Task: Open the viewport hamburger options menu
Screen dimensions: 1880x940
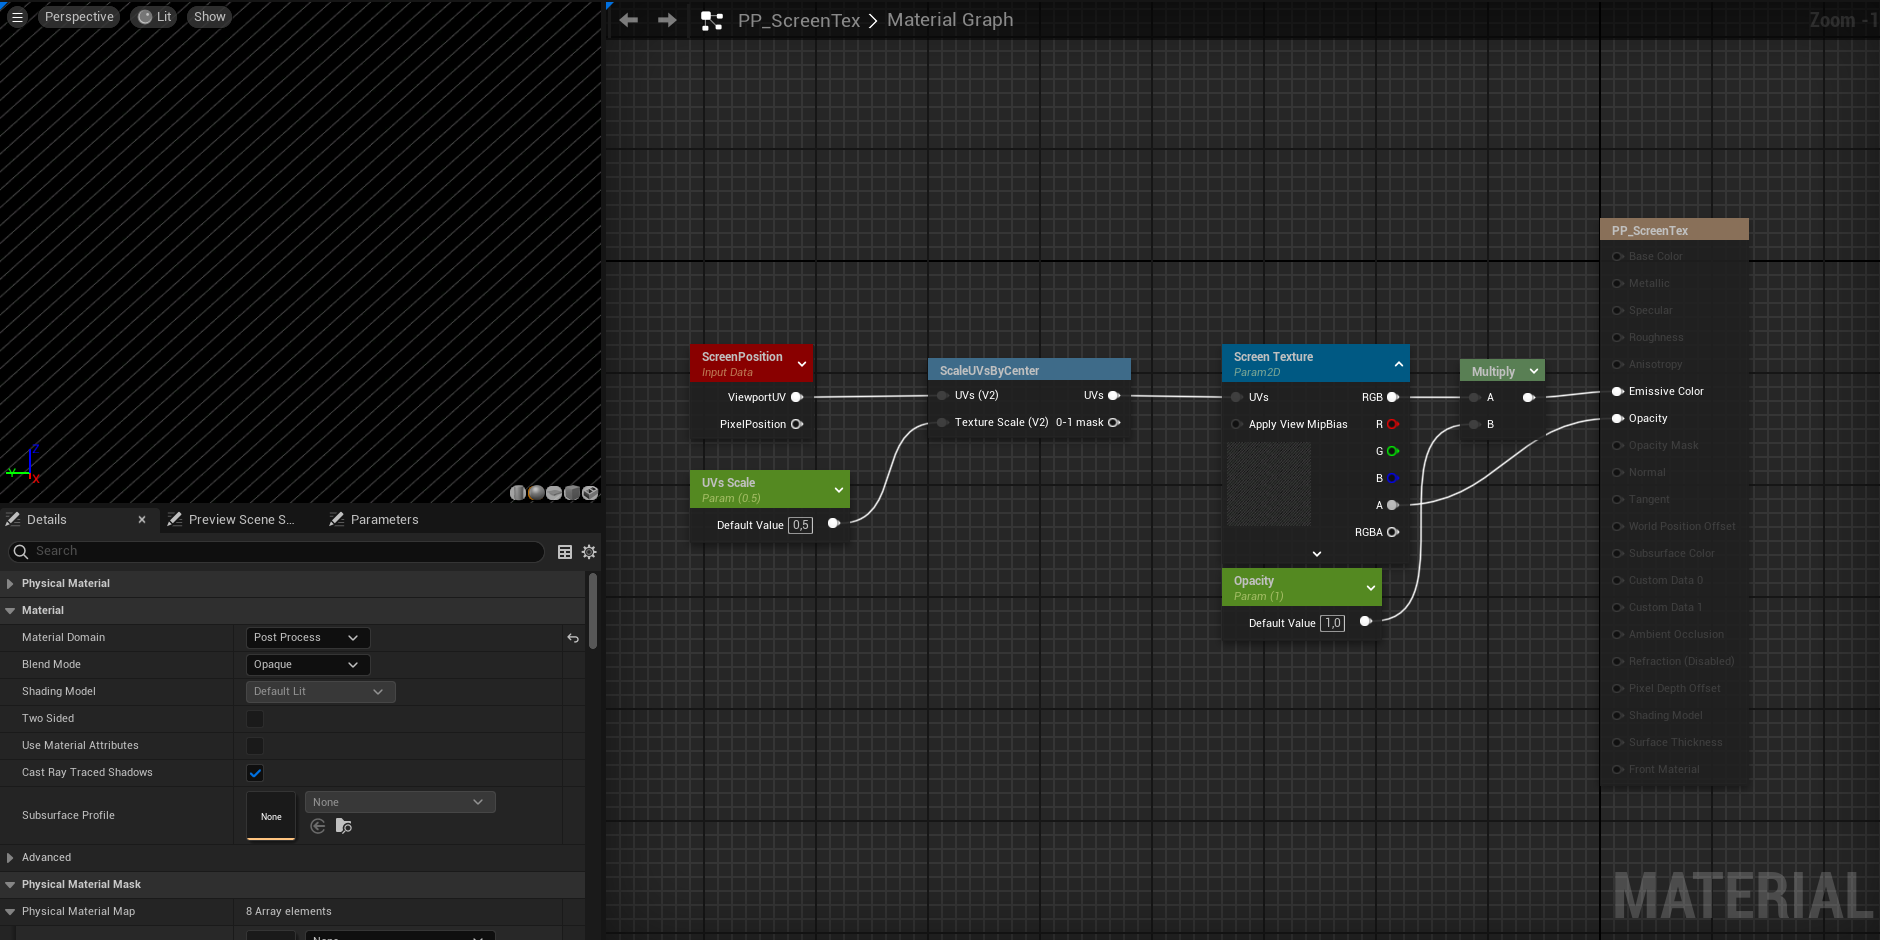Action: [x=17, y=17]
